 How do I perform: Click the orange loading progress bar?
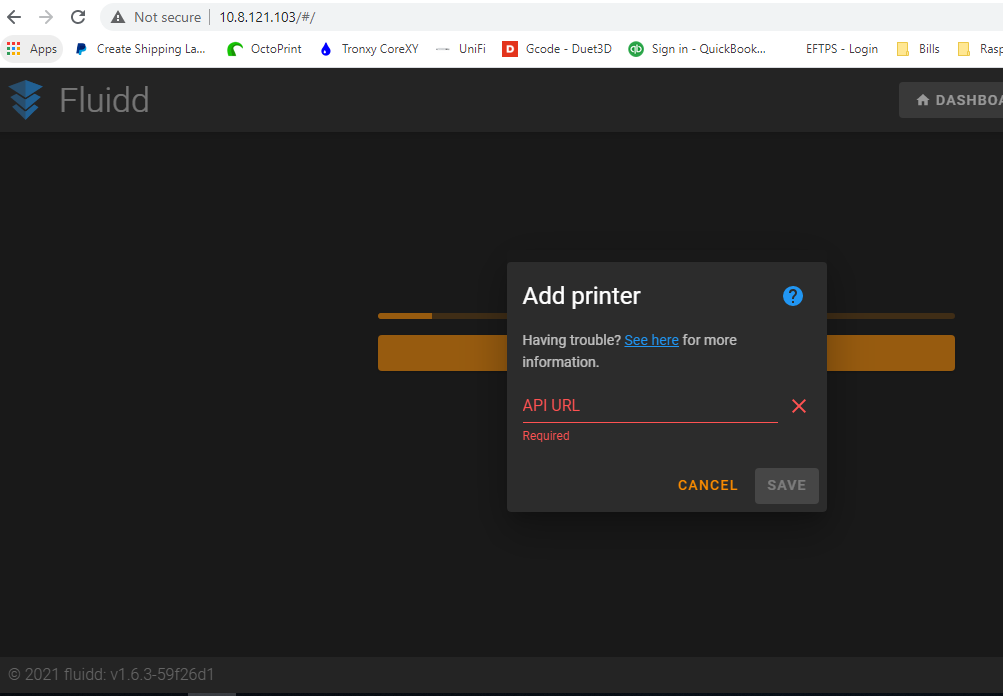pyautogui.click(x=404, y=315)
